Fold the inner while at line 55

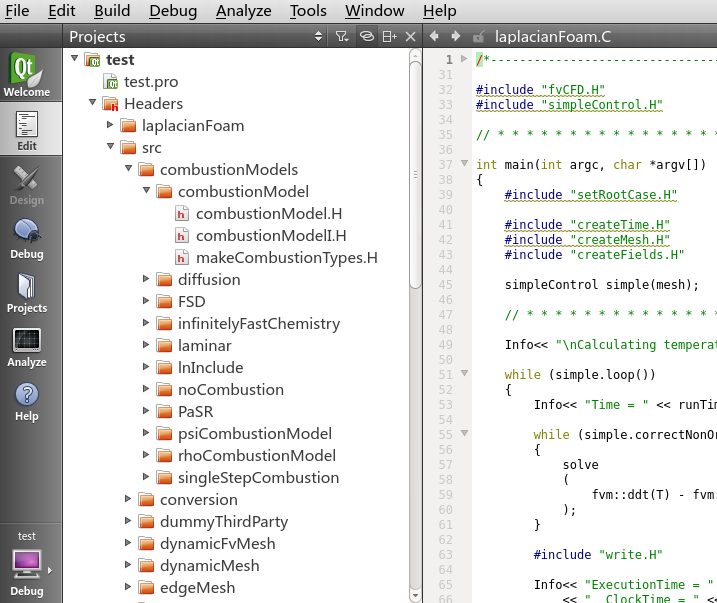(x=464, y=433)
